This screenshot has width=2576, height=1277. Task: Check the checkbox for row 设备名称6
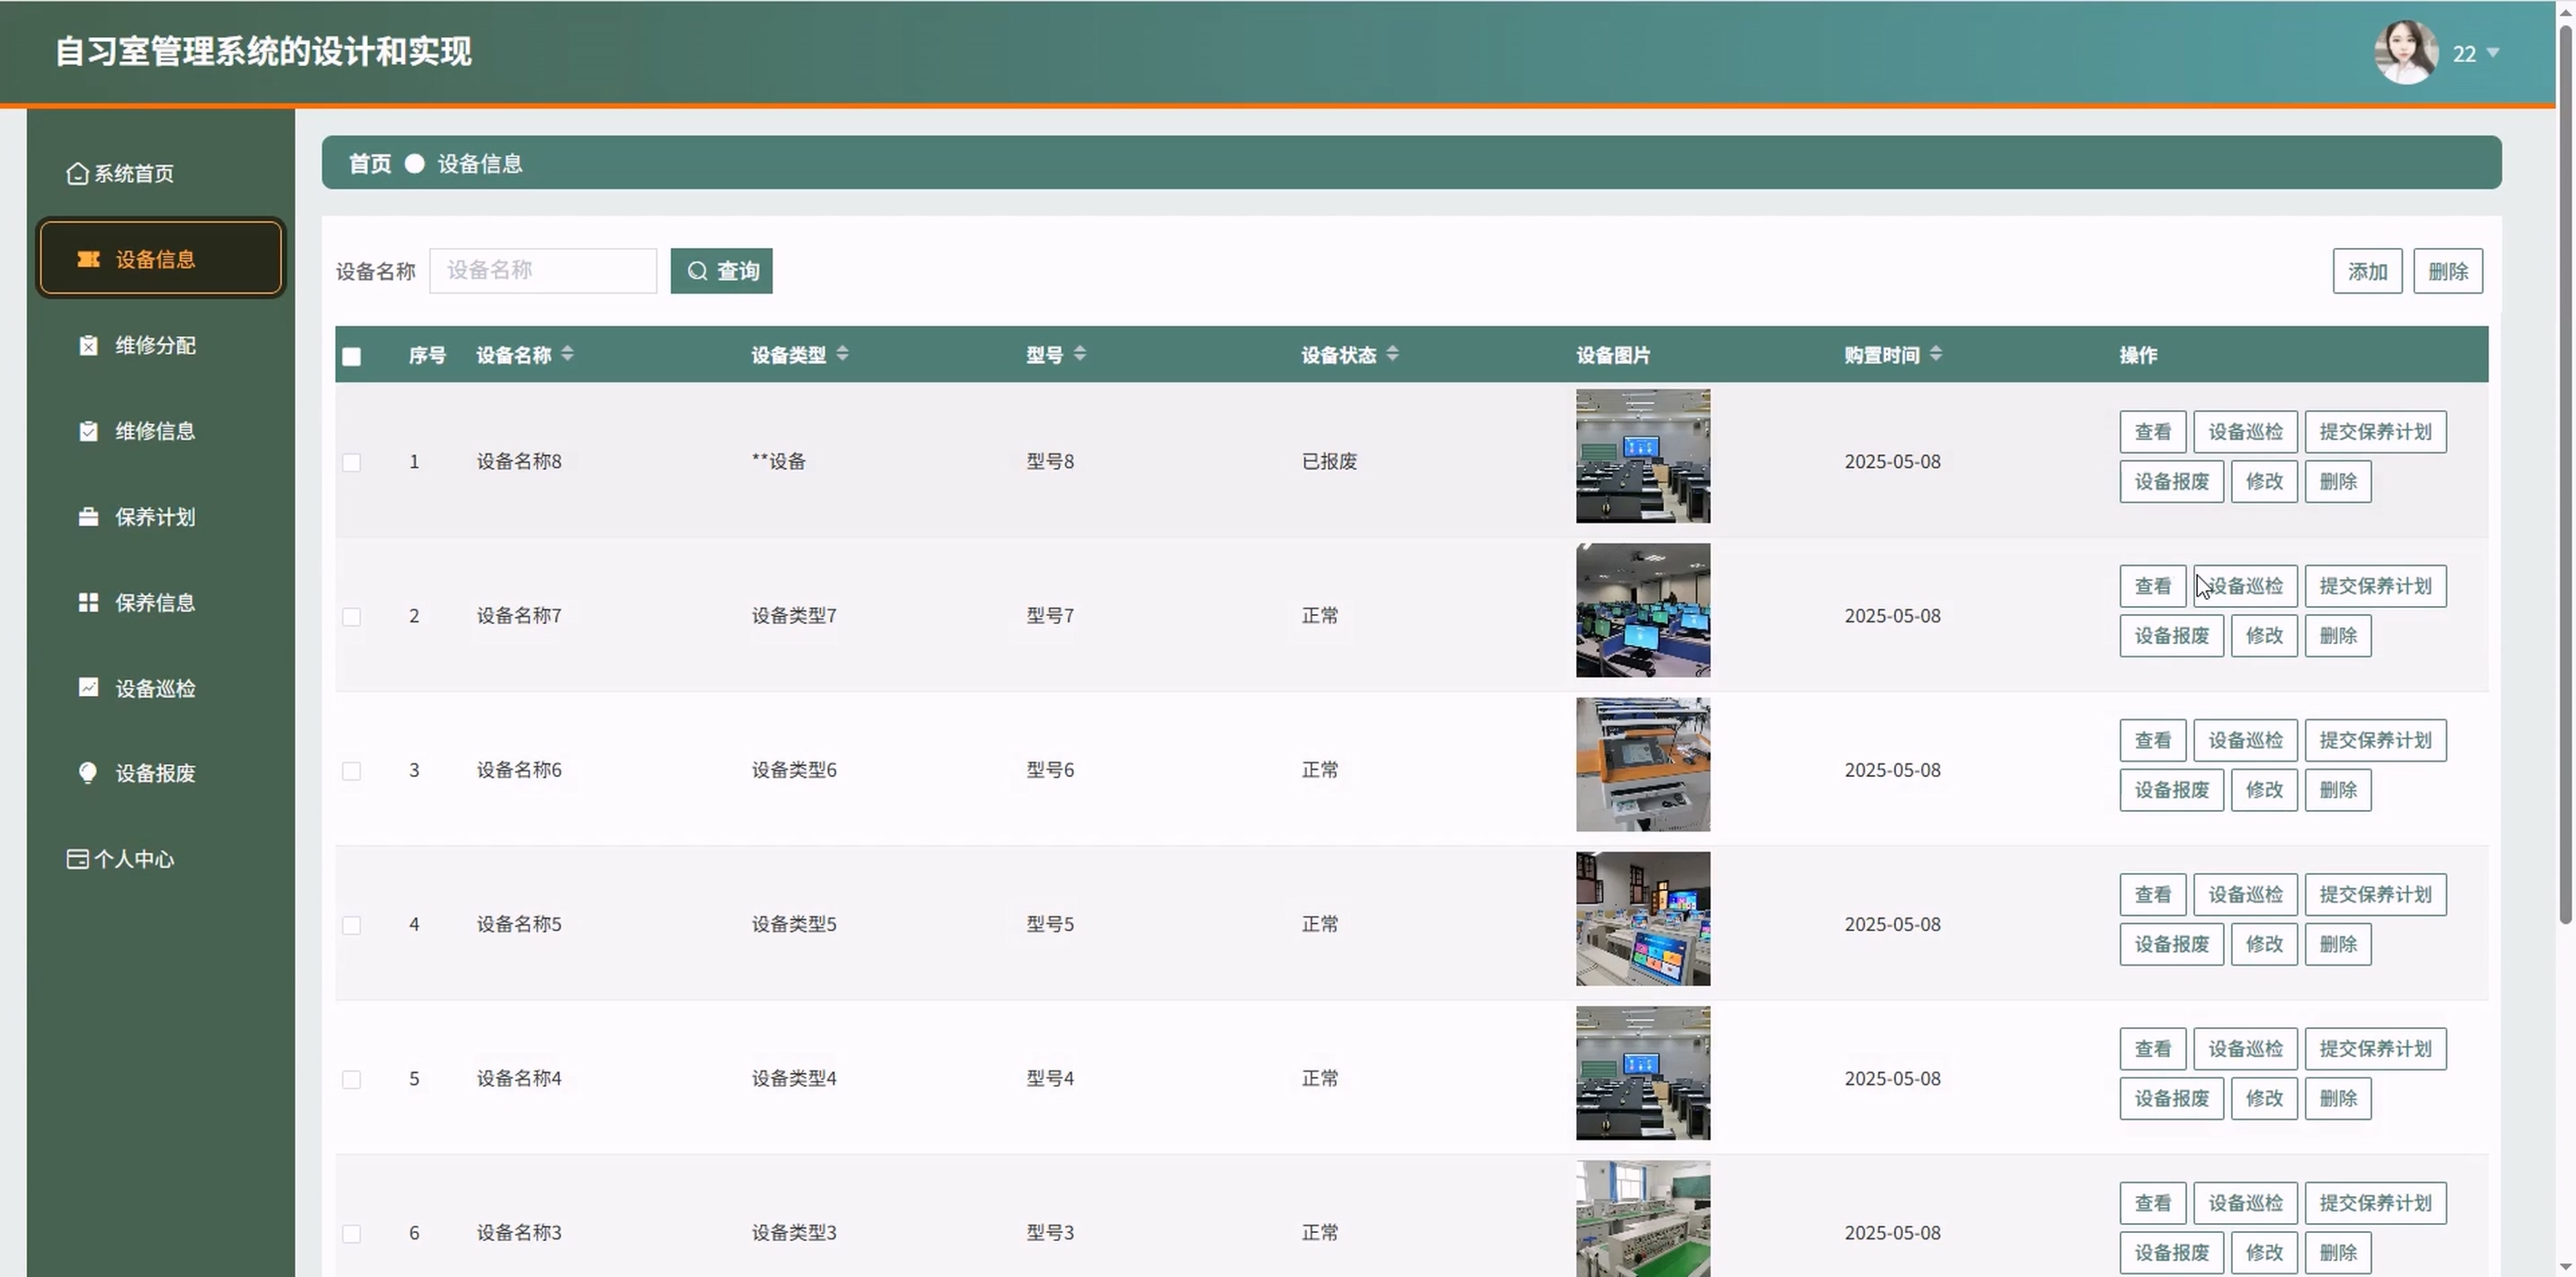[x=351, y=771]
